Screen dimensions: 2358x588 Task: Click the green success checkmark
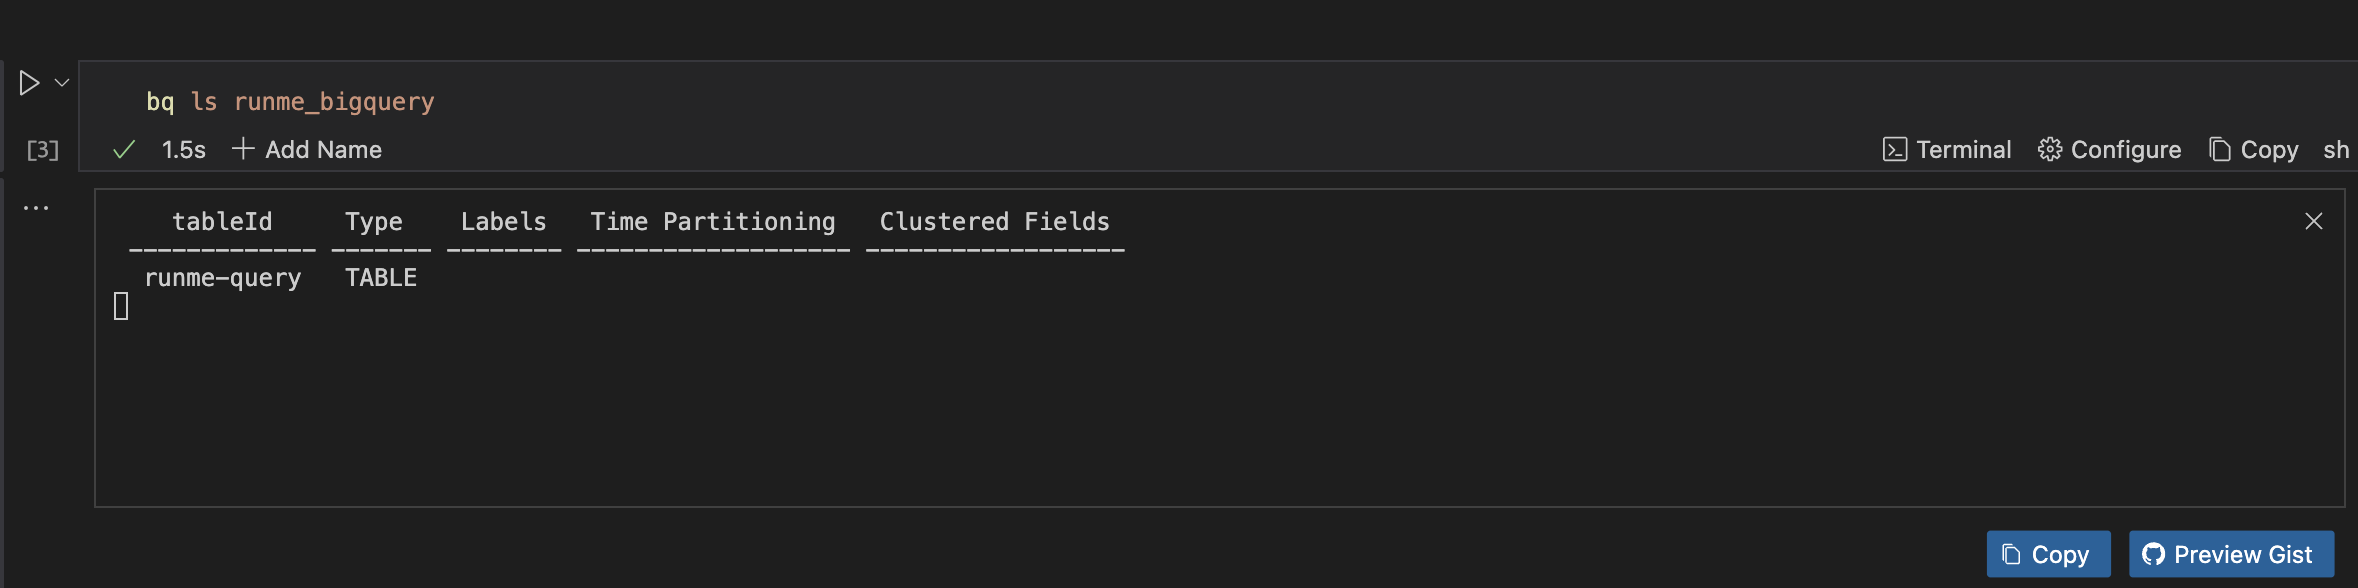tap(123, 148)
